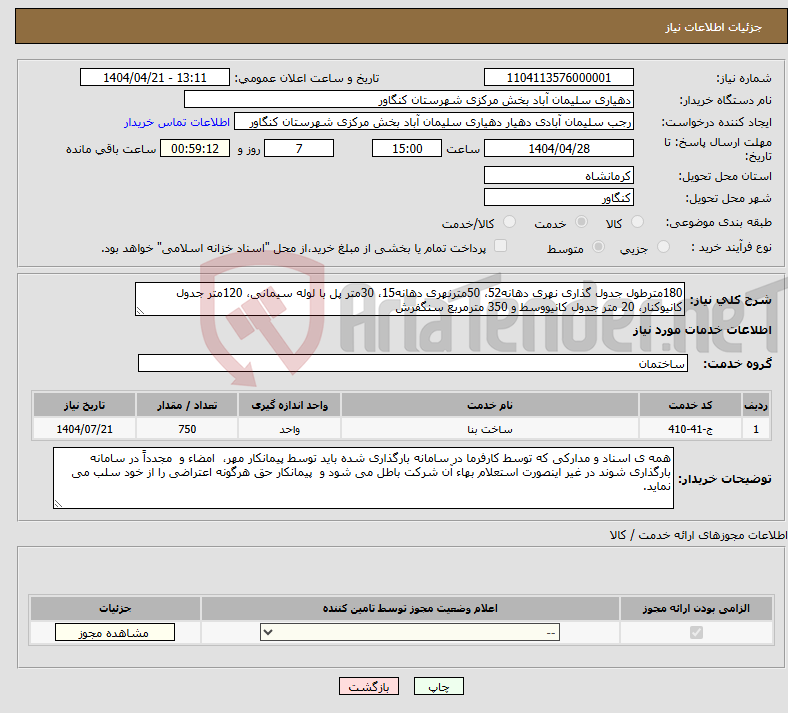788x713 pixels.
Task: Toggle the mandatory permit checkbox
Action: (697, 632)
